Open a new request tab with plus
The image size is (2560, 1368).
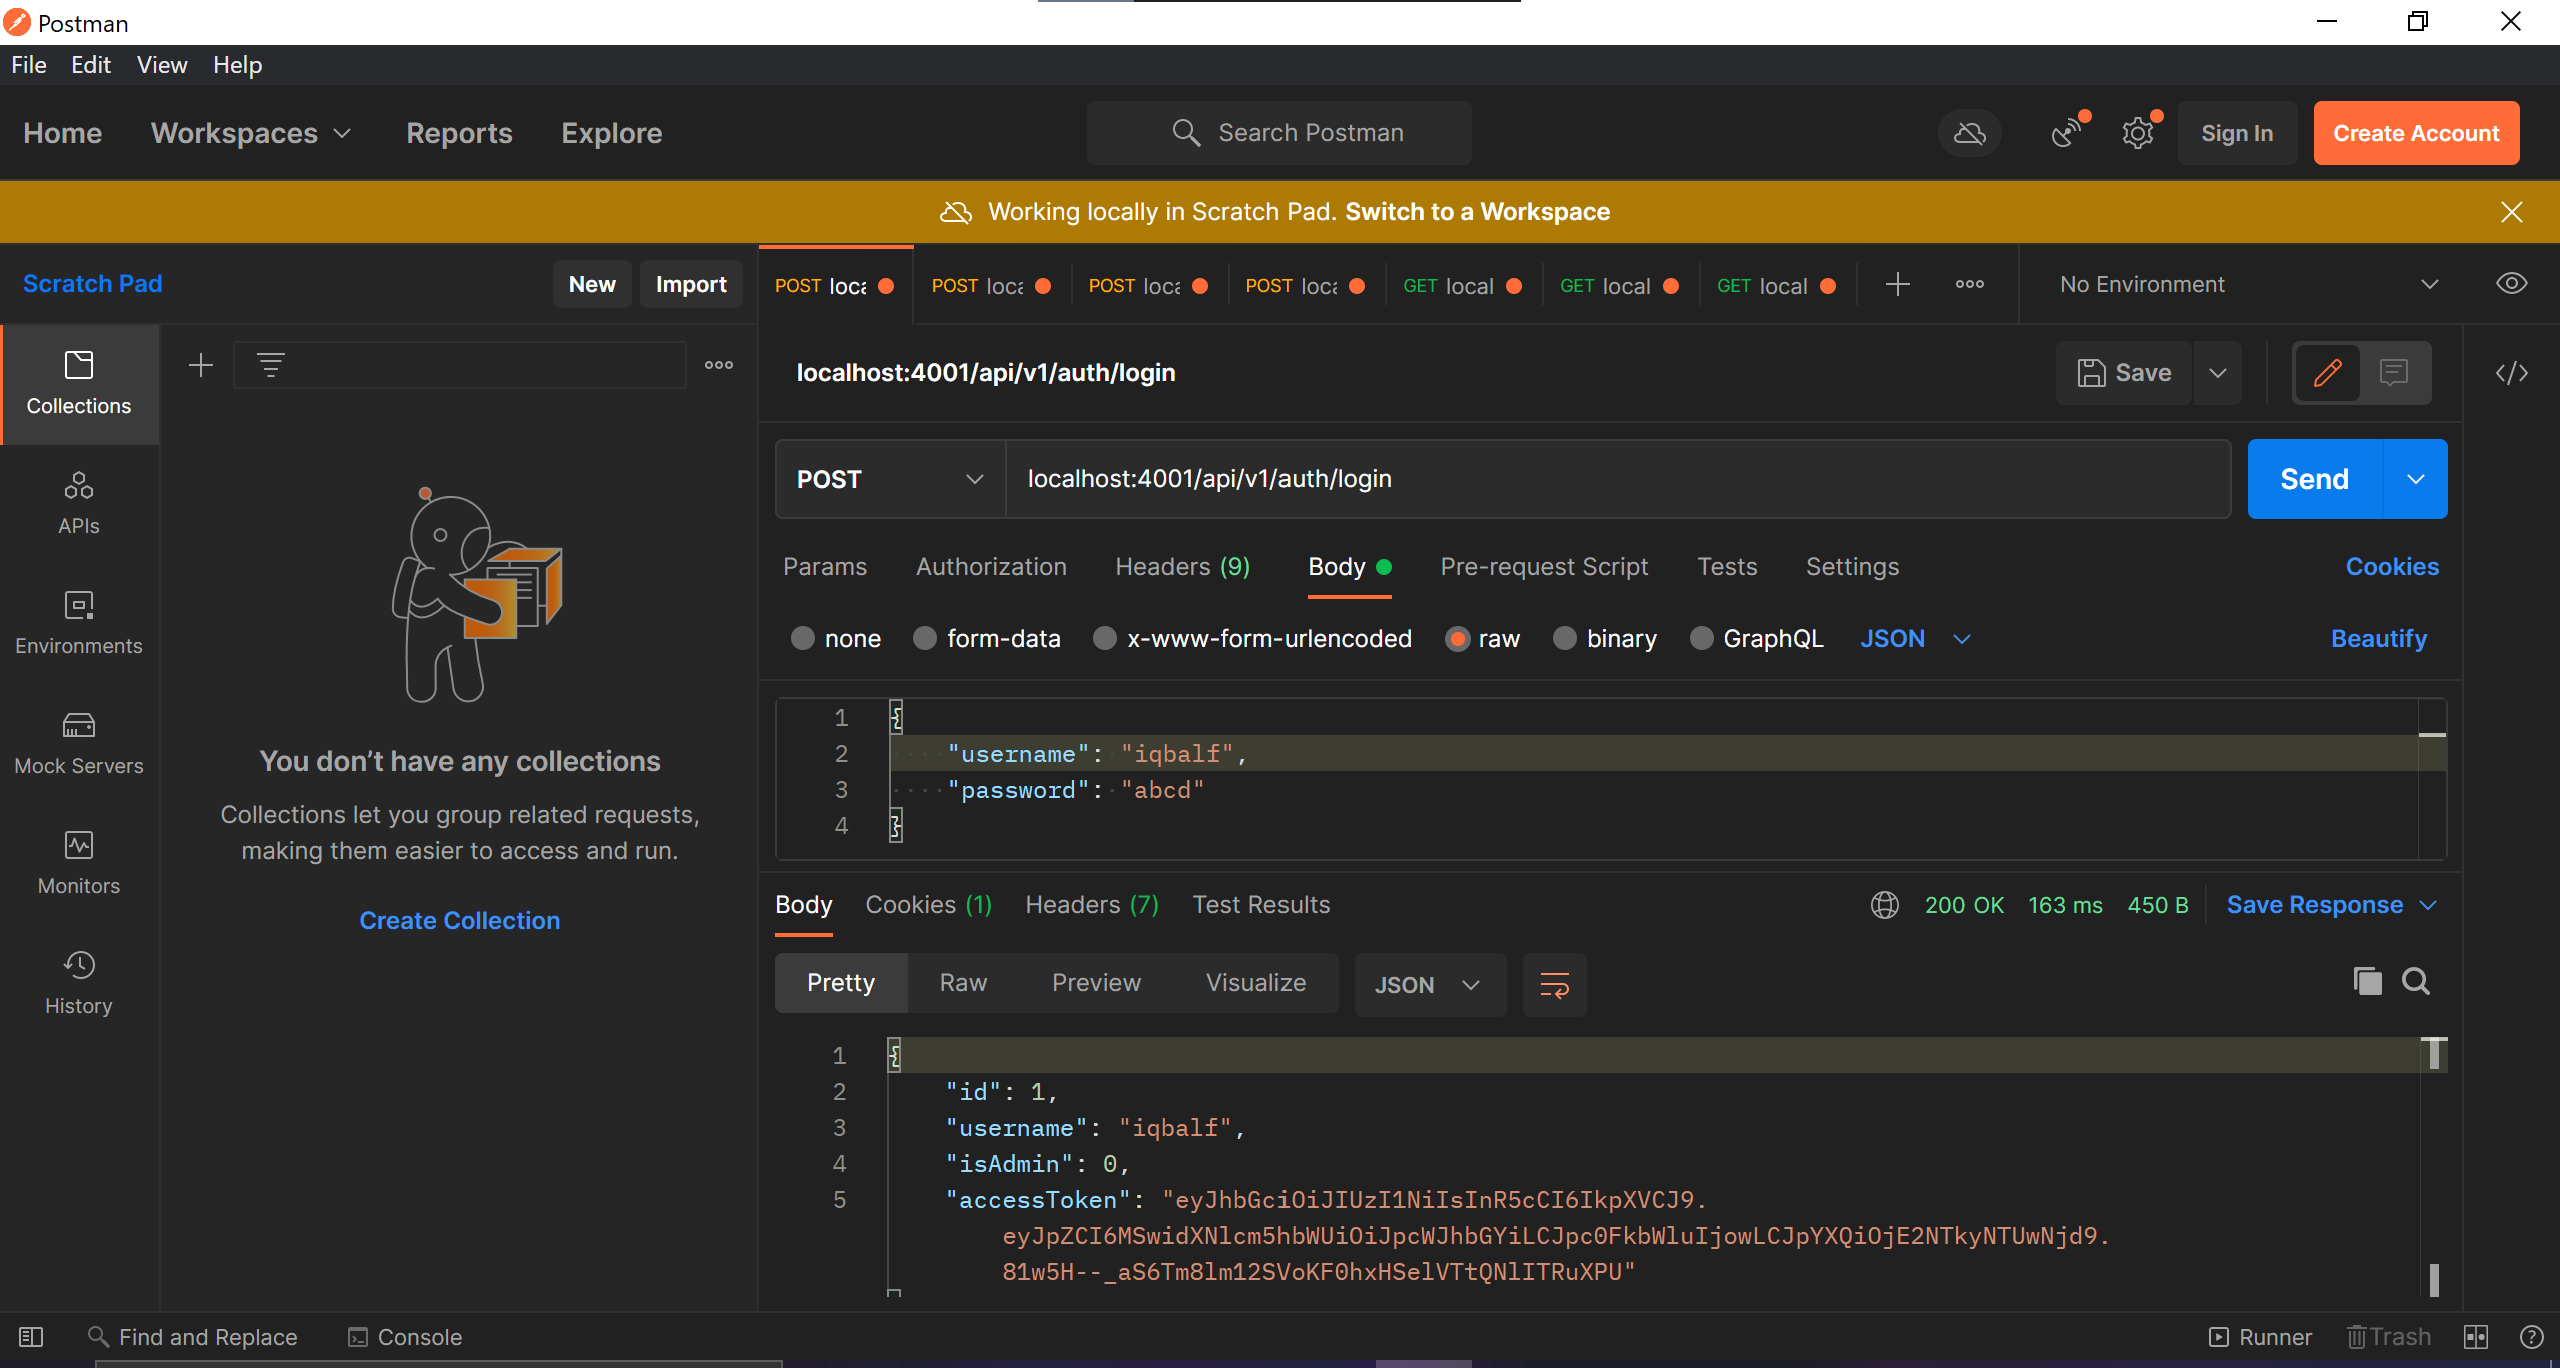pos(1897,284)
